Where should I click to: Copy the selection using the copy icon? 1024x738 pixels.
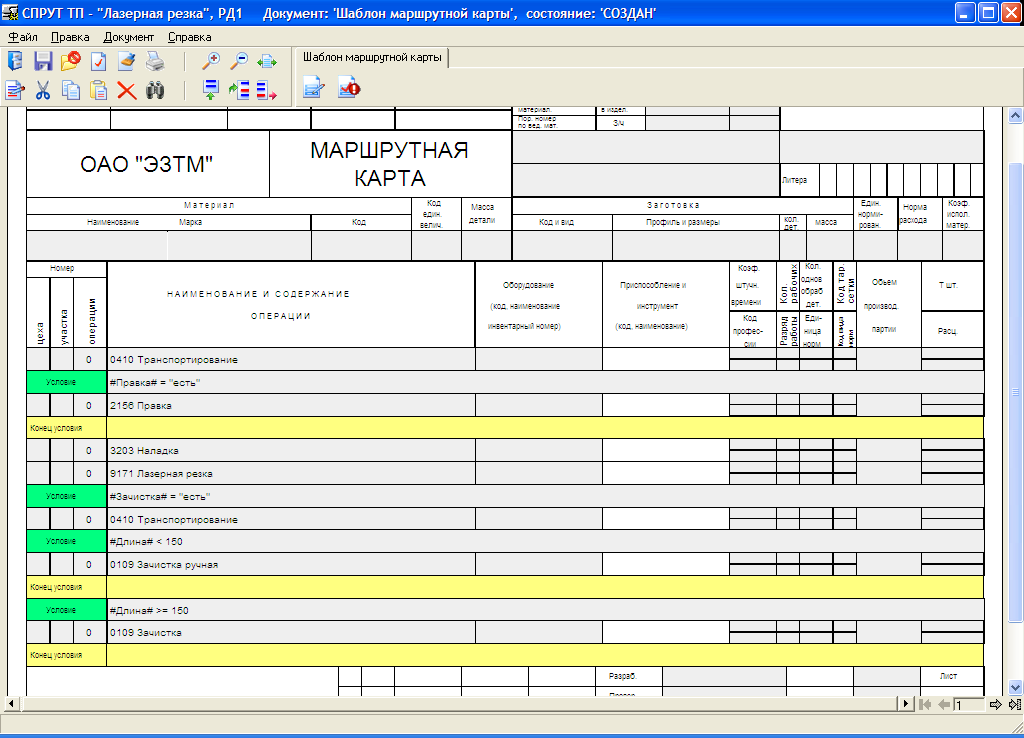point(71,90)
